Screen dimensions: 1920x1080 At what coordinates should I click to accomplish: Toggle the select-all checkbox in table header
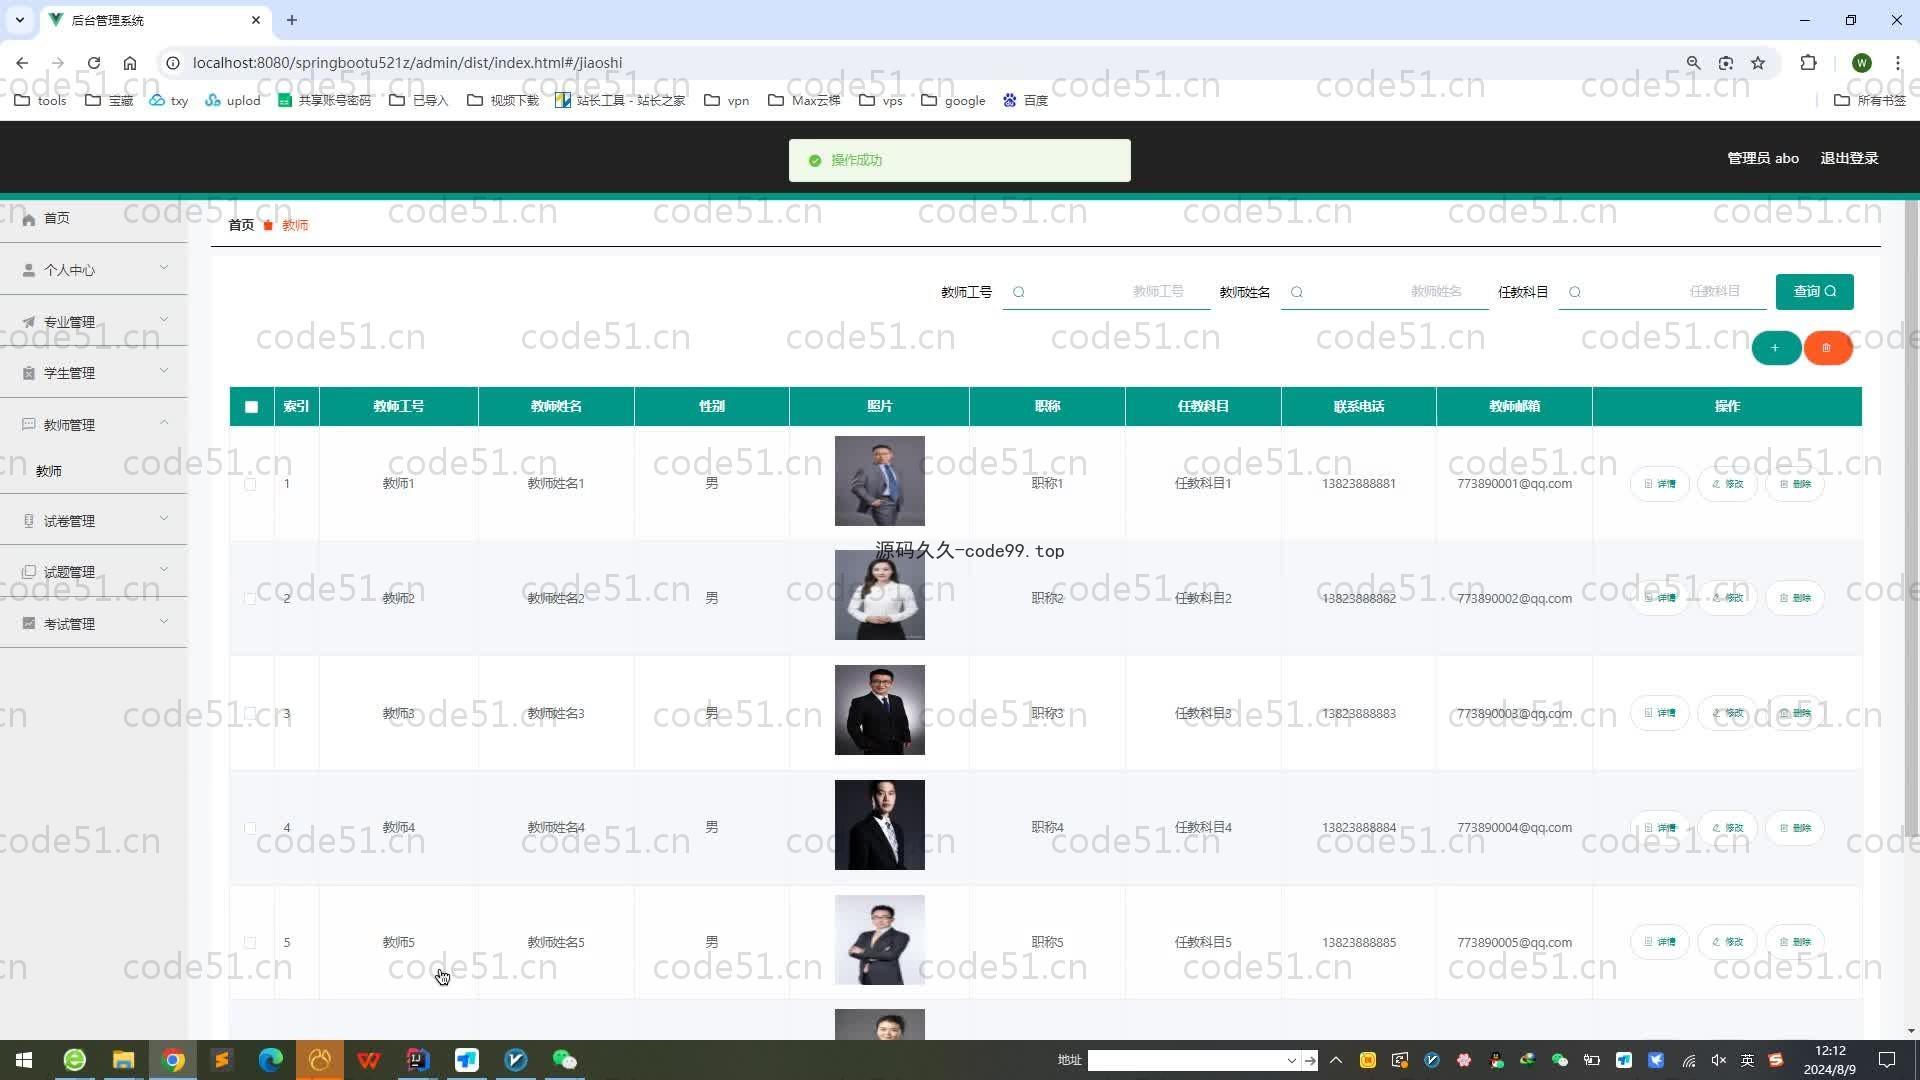(x=251, y=407)
